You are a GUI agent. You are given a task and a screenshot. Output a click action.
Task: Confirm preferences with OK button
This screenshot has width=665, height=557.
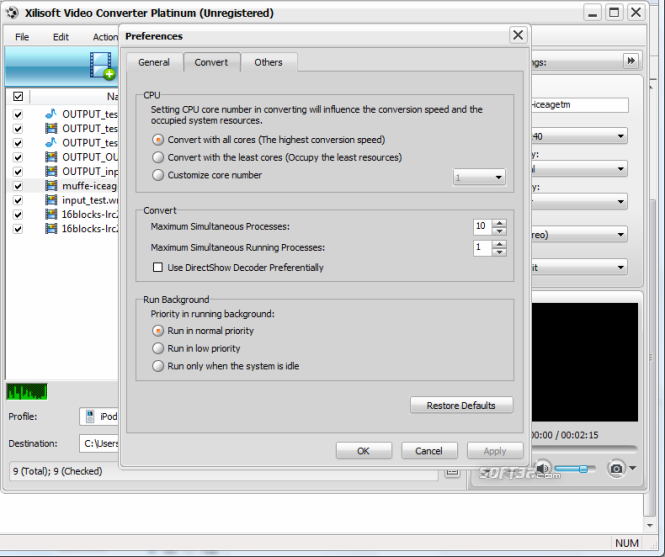click(x=363, y=451)
